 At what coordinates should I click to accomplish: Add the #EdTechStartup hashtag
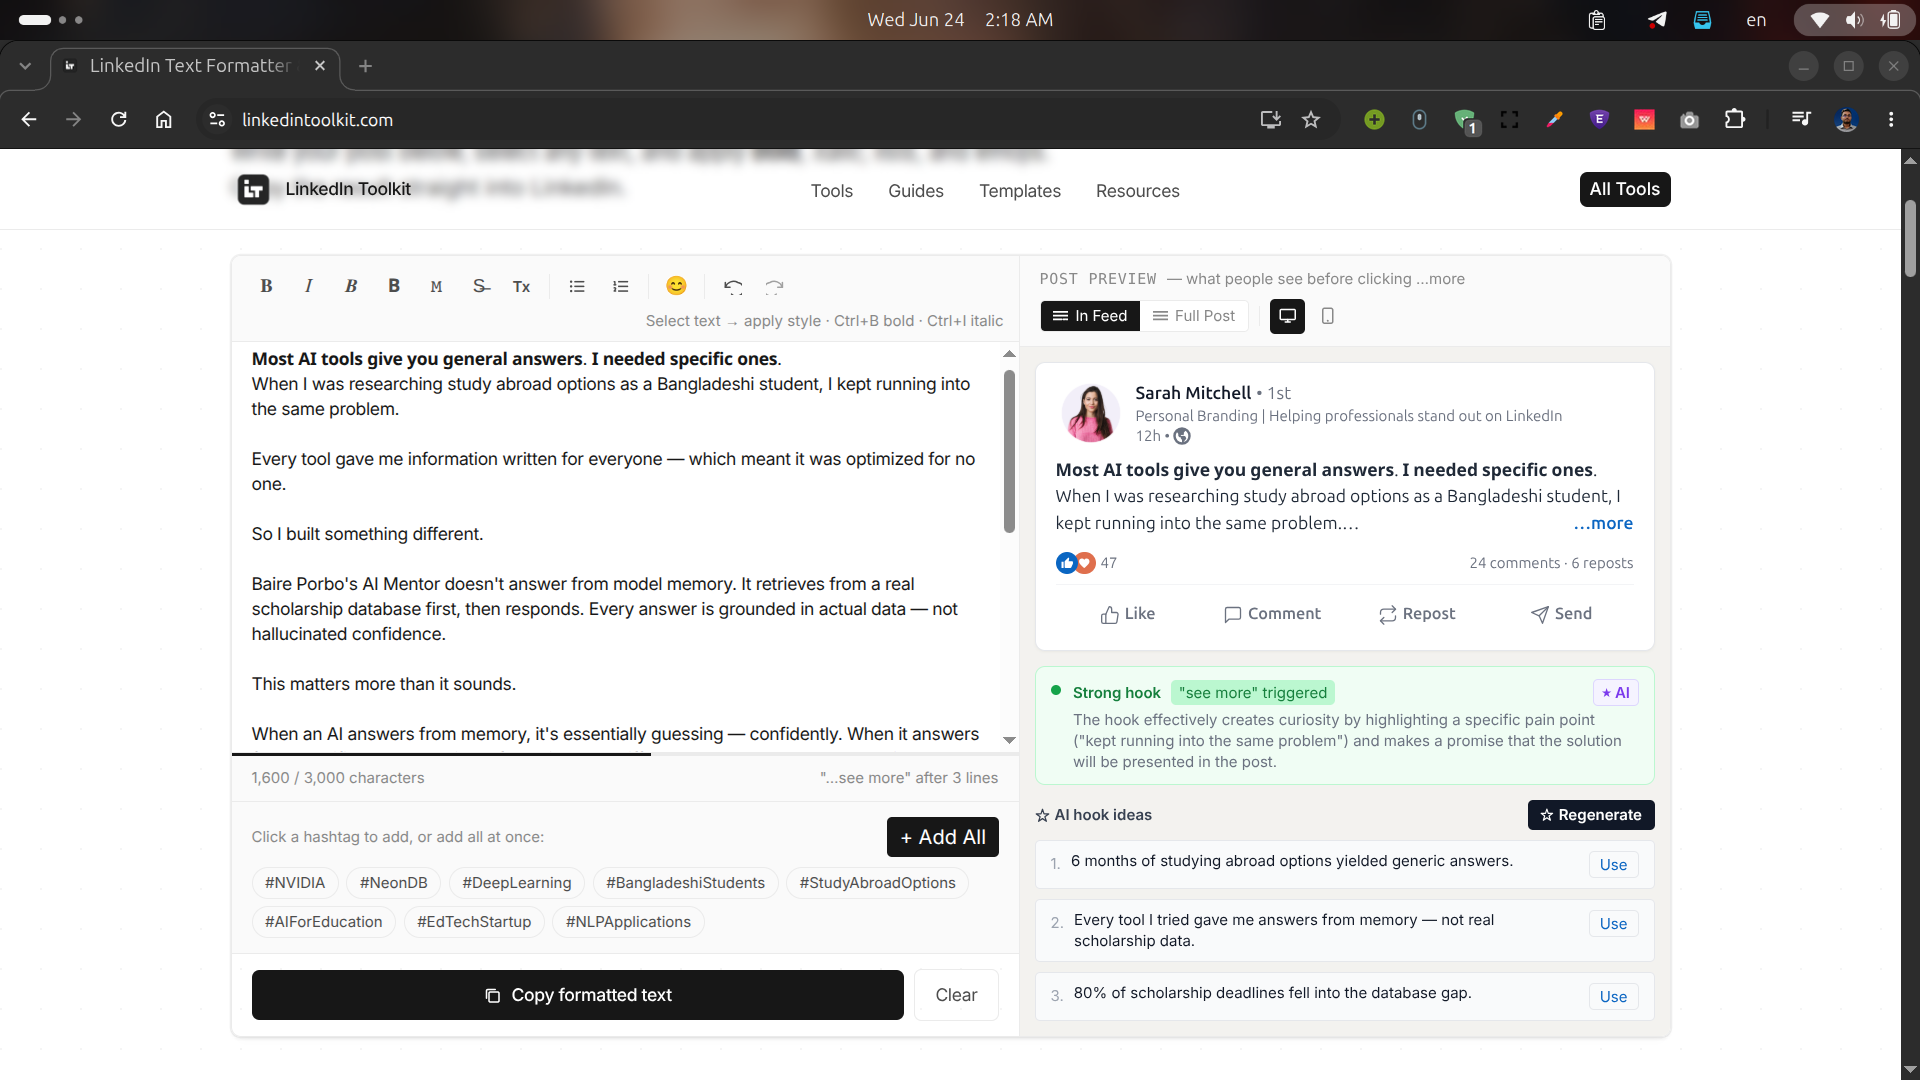pos(474,922)
